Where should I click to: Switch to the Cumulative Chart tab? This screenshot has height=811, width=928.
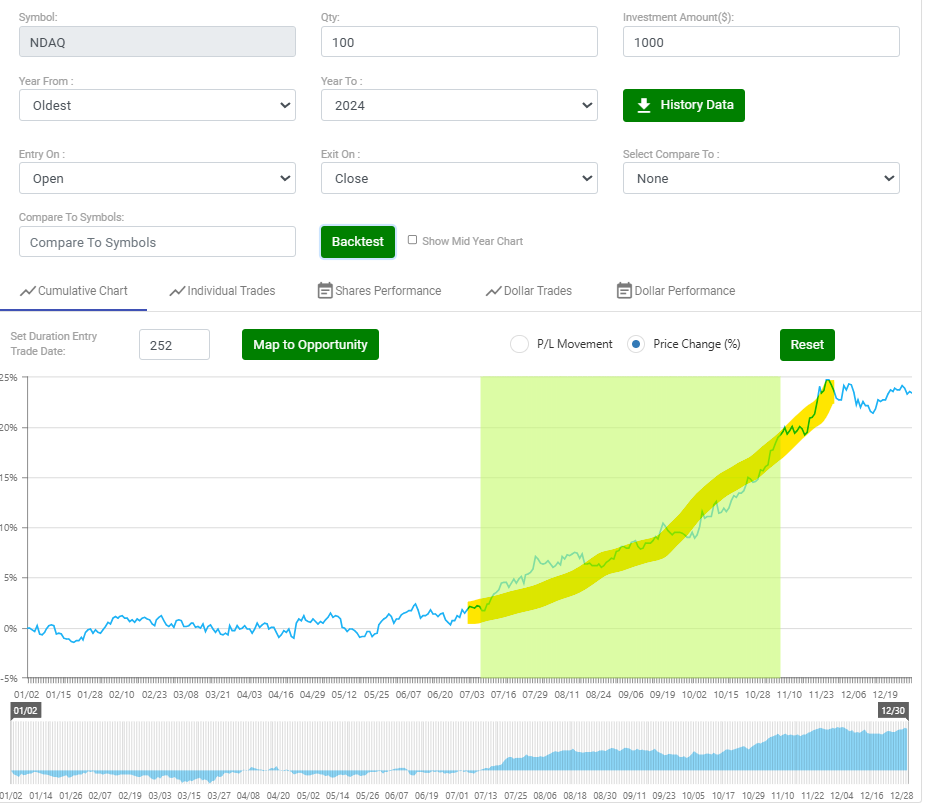[74, 293]
